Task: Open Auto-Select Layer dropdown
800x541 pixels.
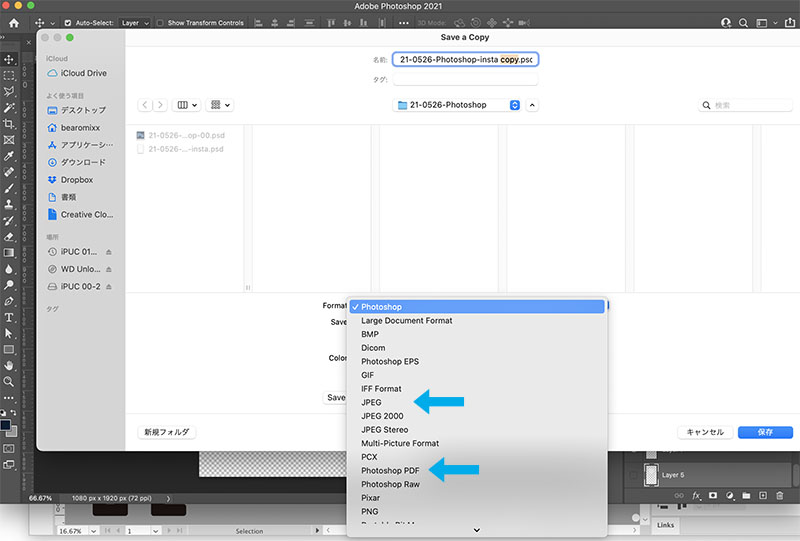Action: [x=135, y=23]
